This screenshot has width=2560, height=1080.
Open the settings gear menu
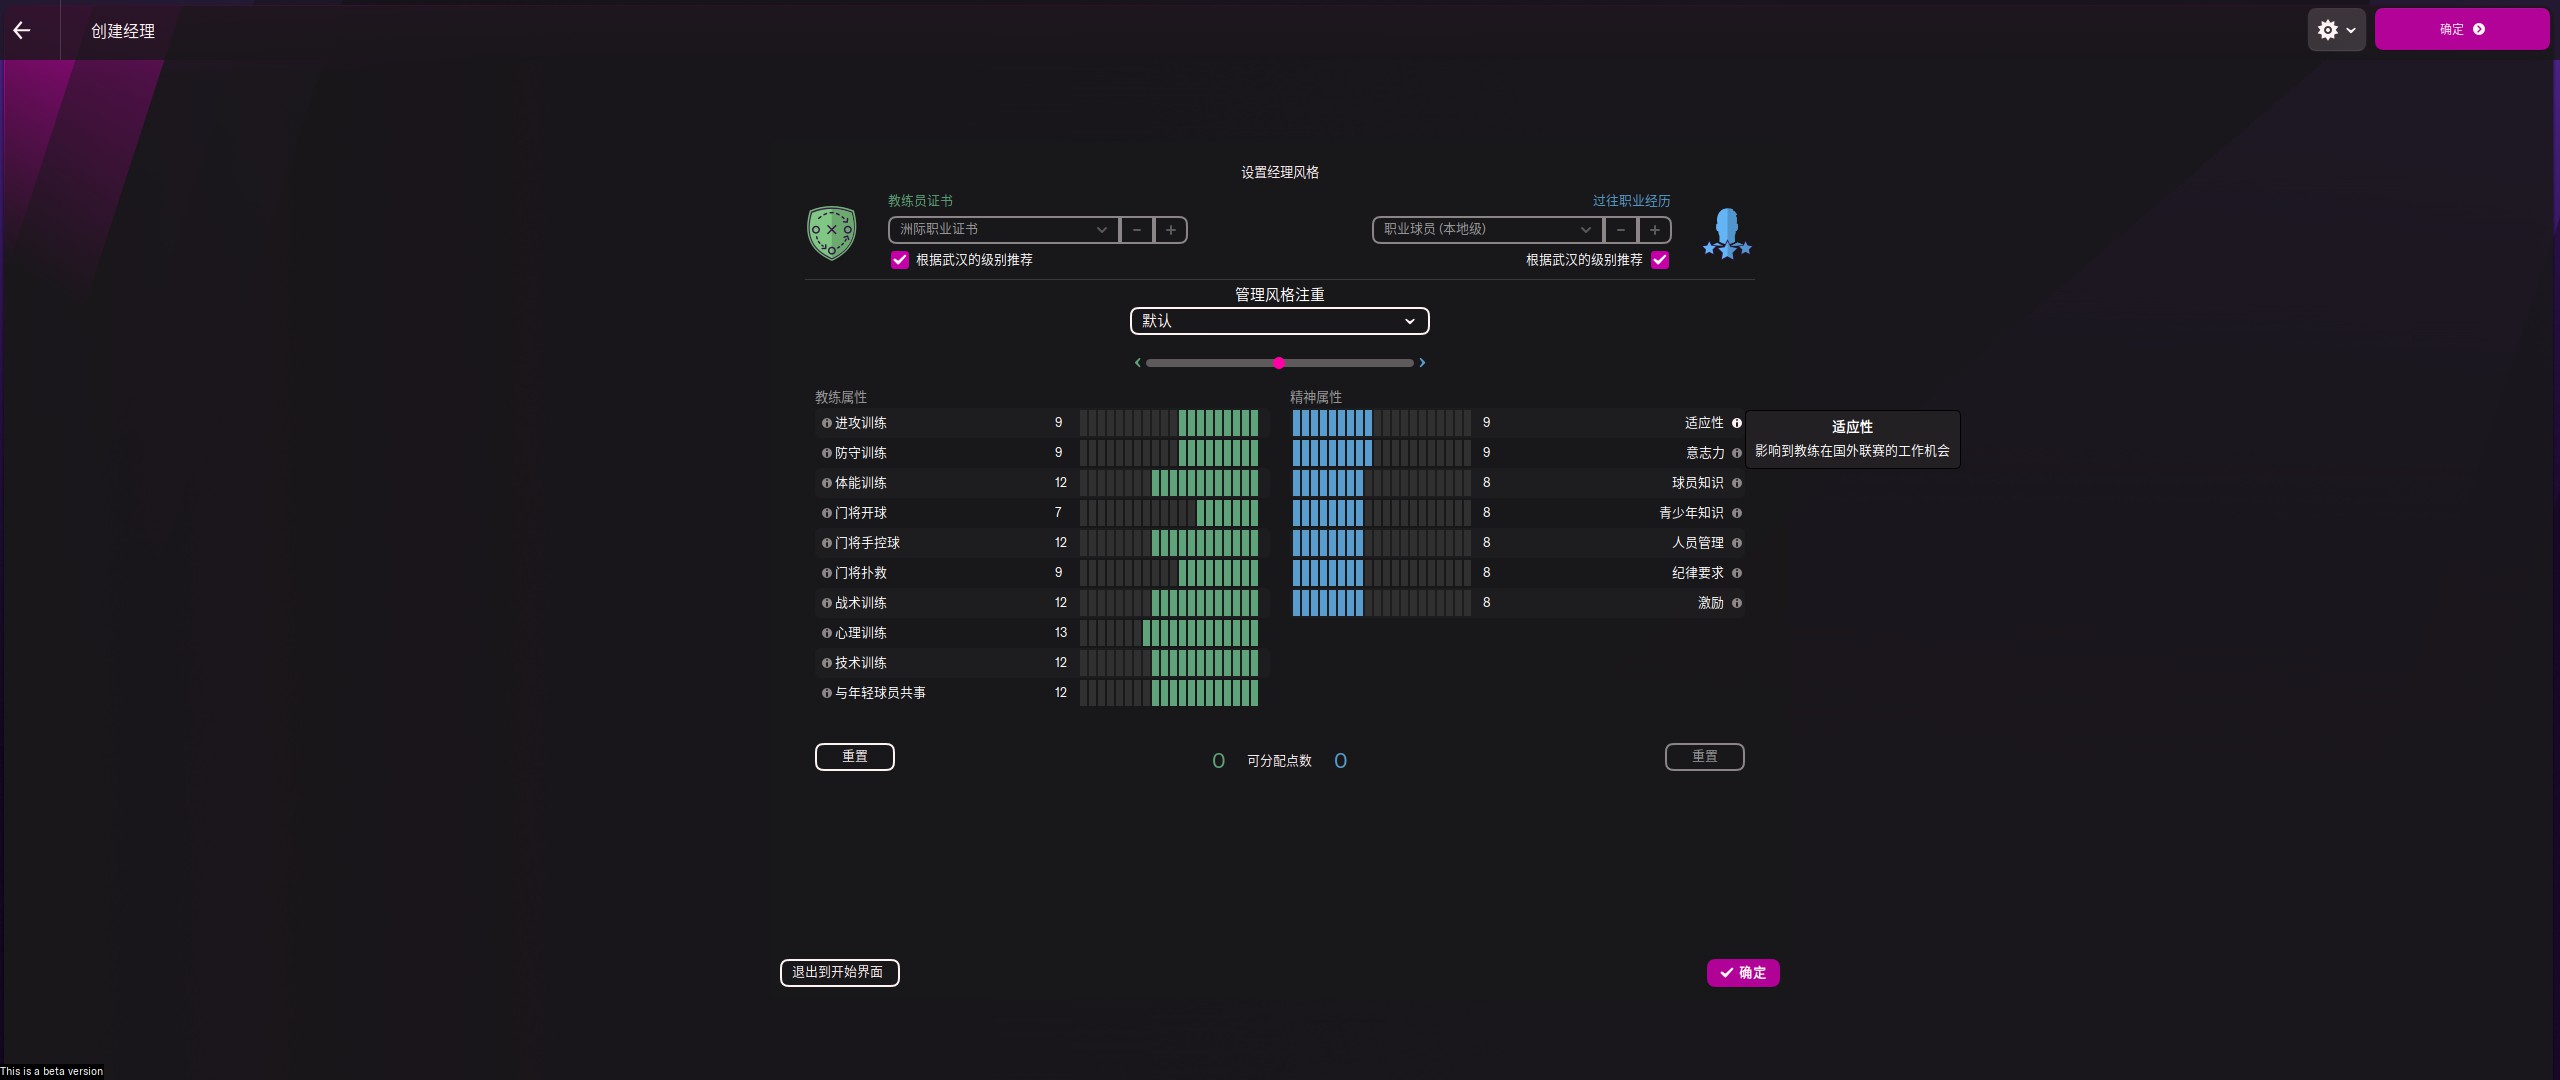pyautogui.click(x=2336, y=30)
